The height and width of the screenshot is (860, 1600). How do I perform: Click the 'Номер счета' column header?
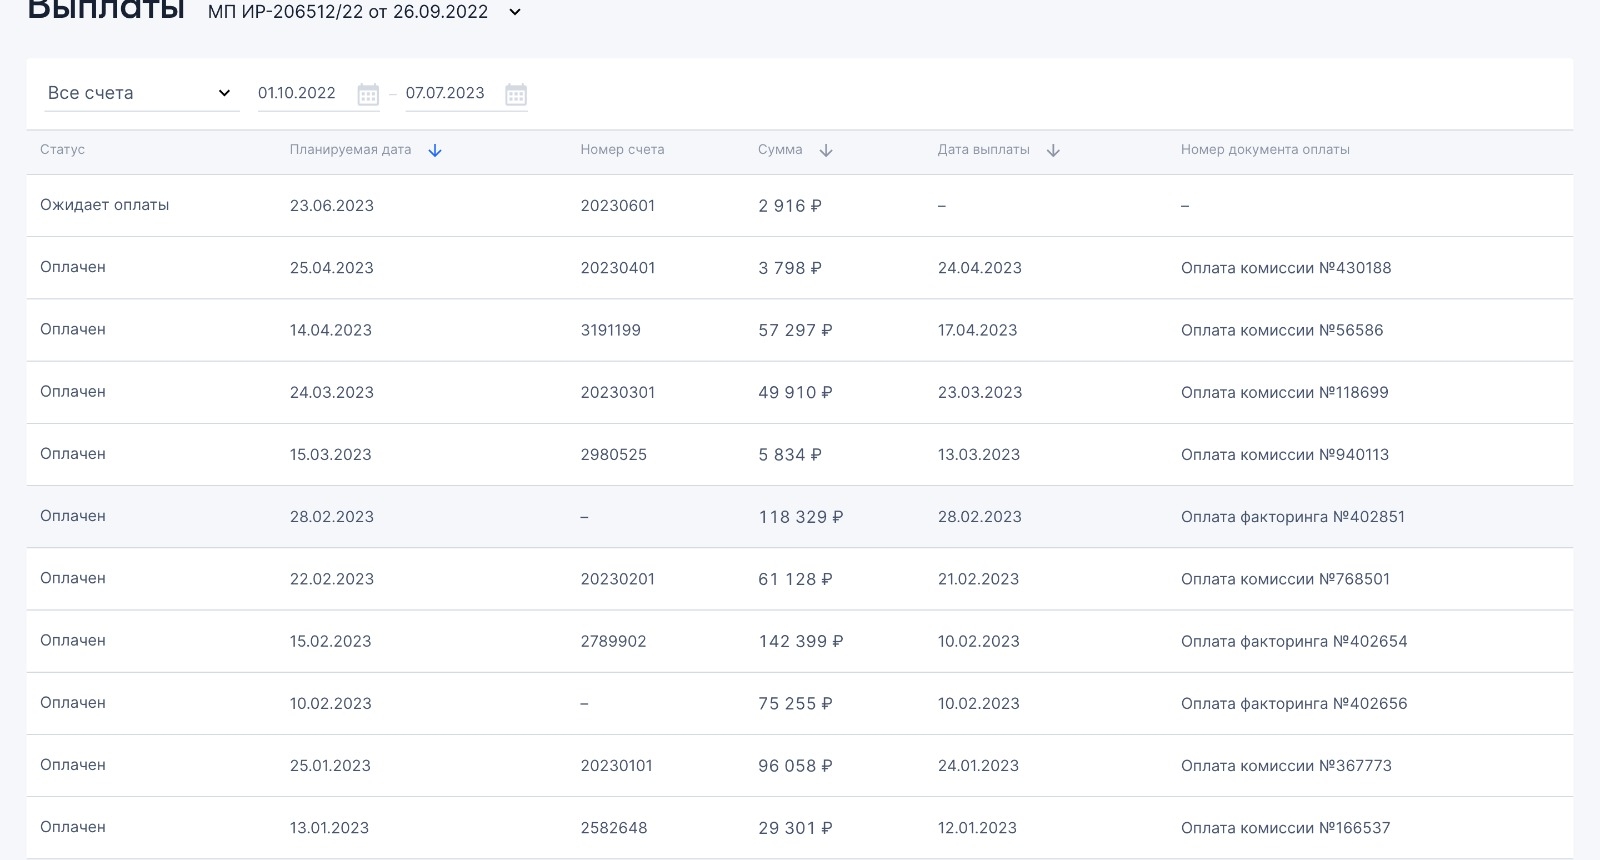click(622, 150)
